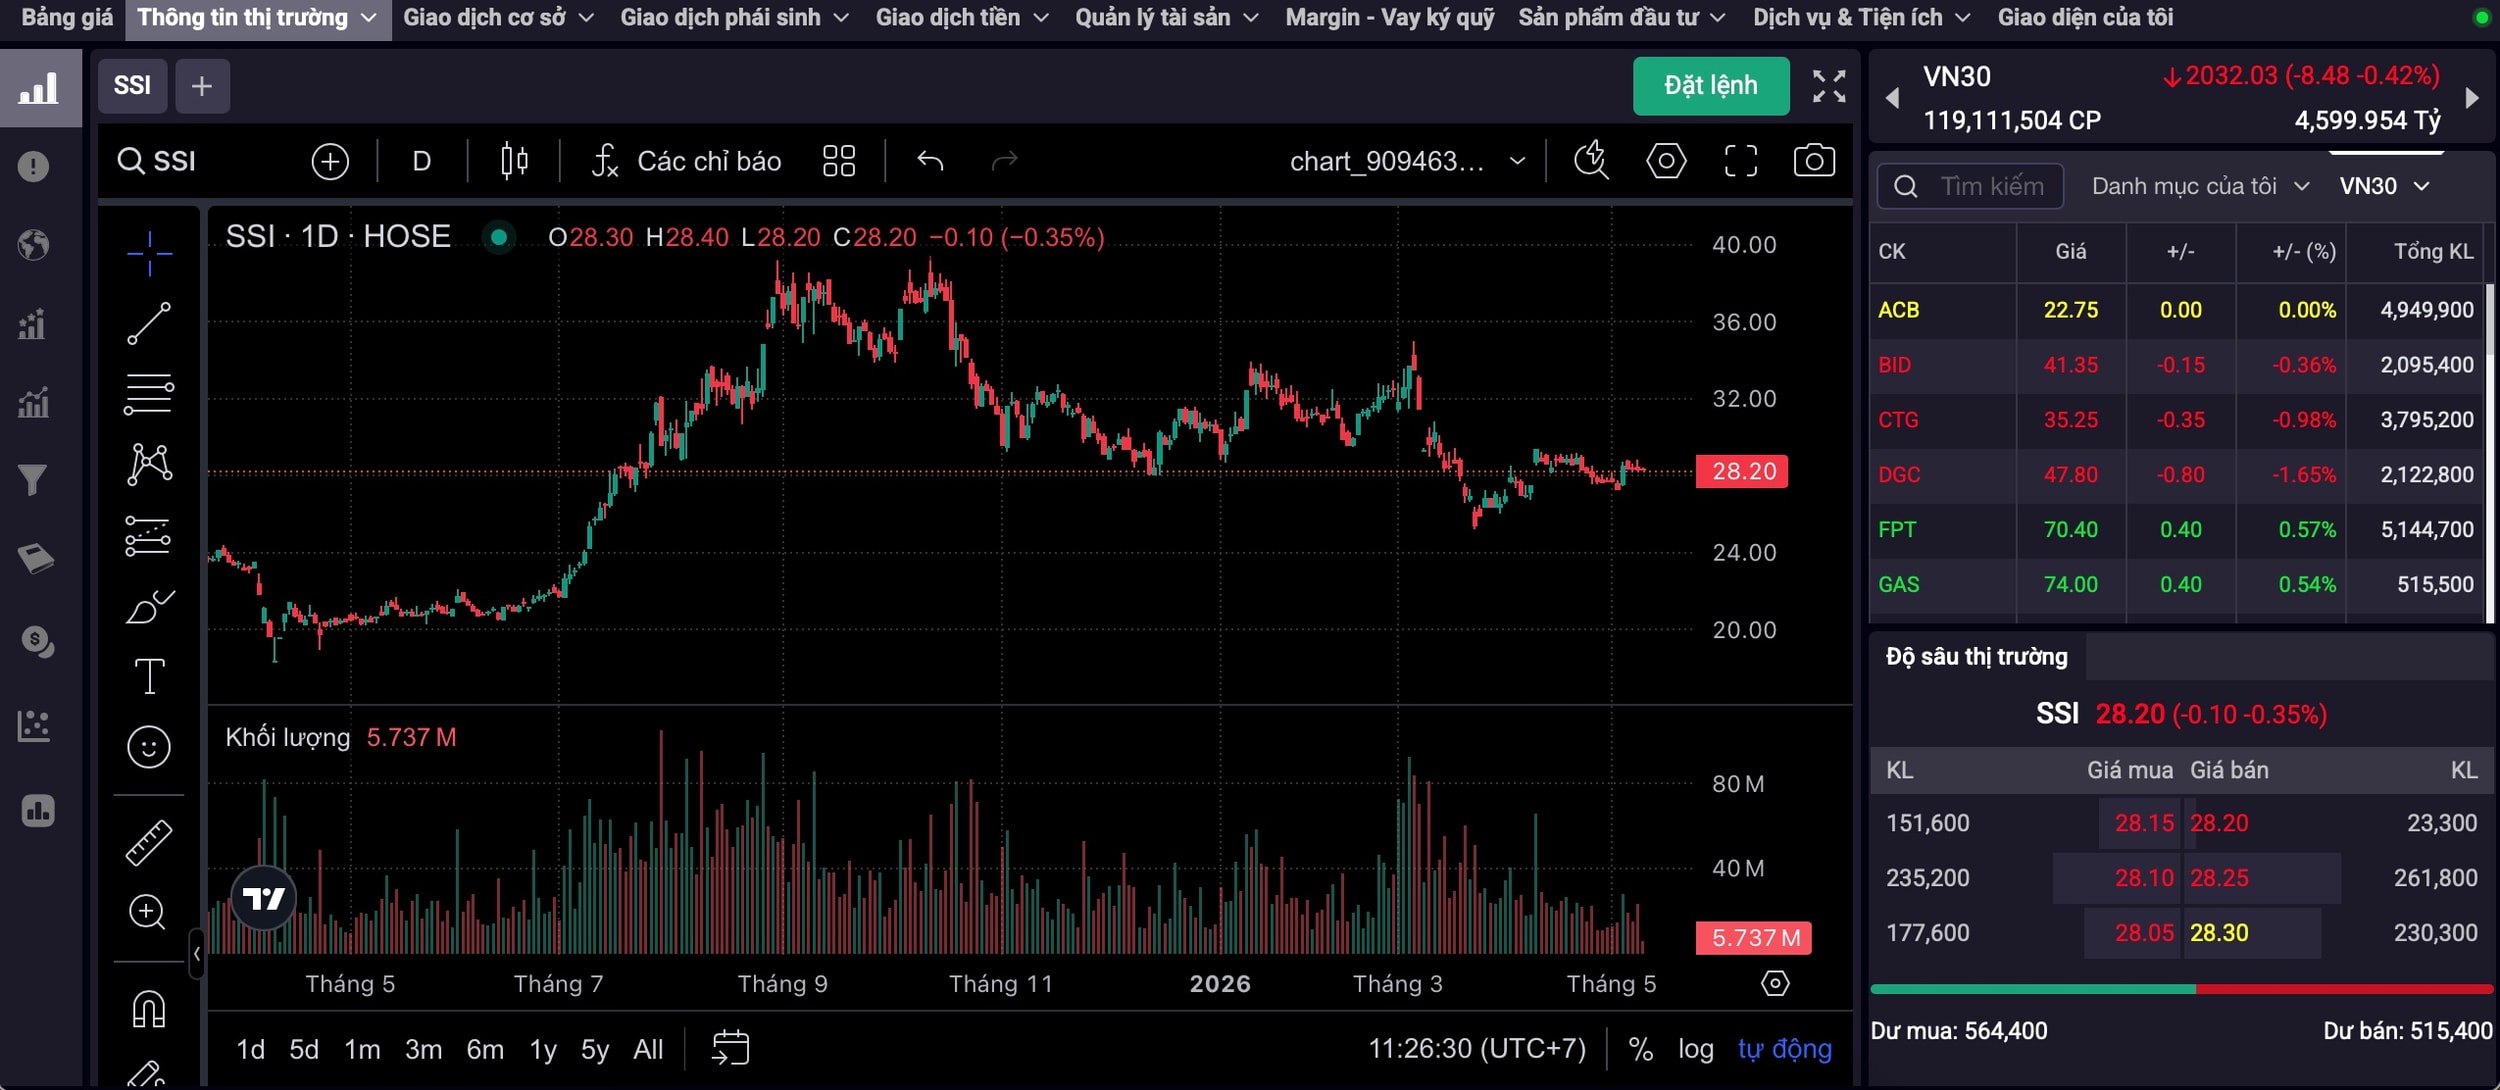This screenshot has height=1090, width=2500.
Task: Toggle the SSI market status green dot
Action: [498, 237]
